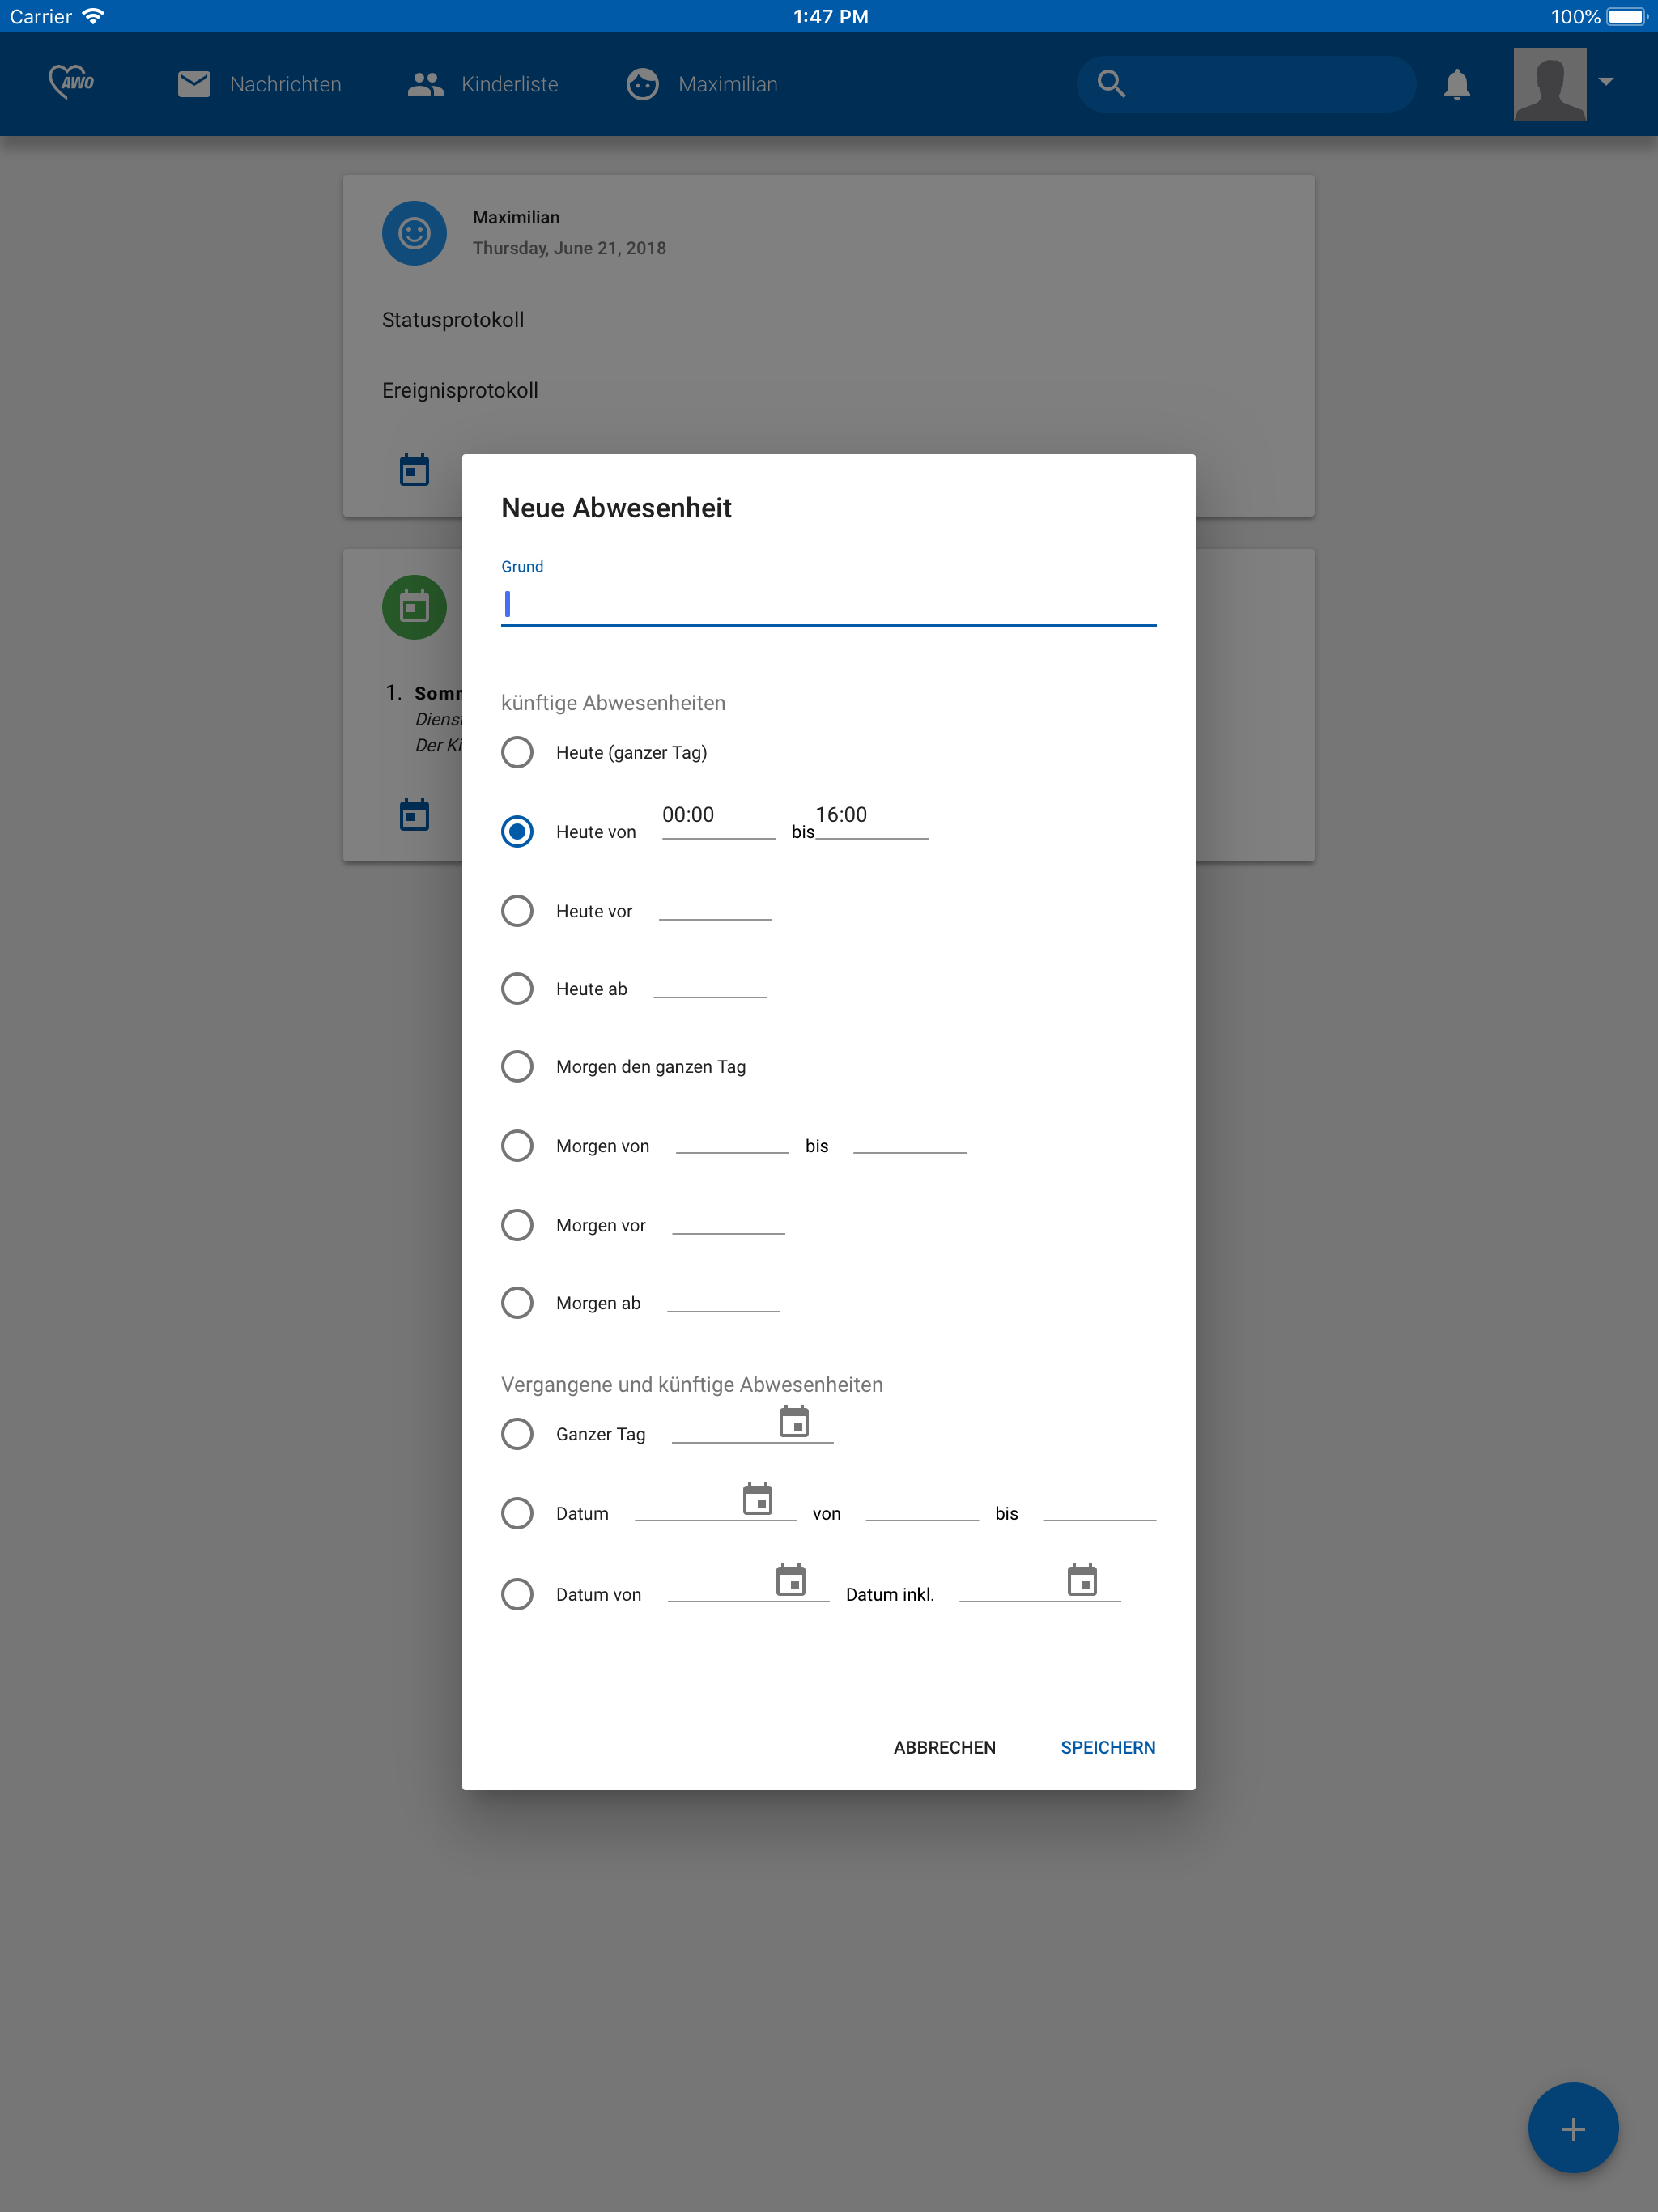Expand the user profile dropdown arrow

click(x=1606, y=82)
